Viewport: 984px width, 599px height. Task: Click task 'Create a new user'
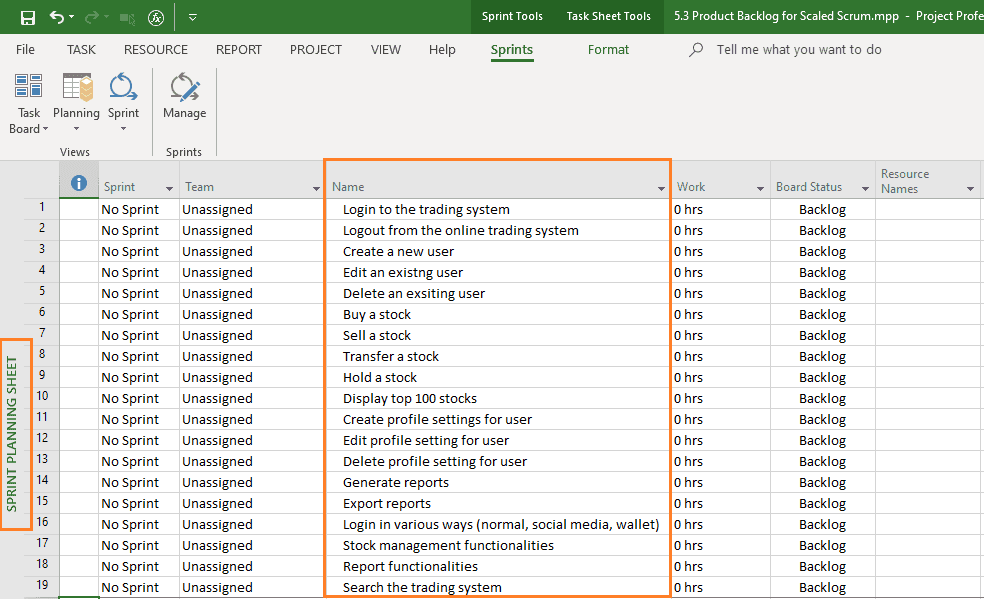398,252
